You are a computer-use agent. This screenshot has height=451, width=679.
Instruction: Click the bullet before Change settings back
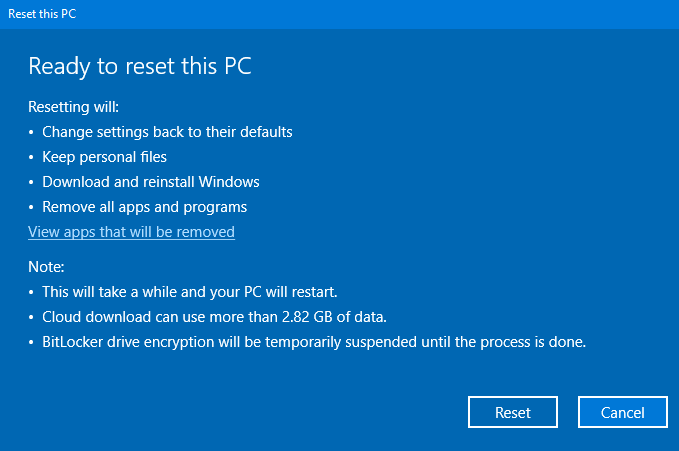[x=32, y=132]
